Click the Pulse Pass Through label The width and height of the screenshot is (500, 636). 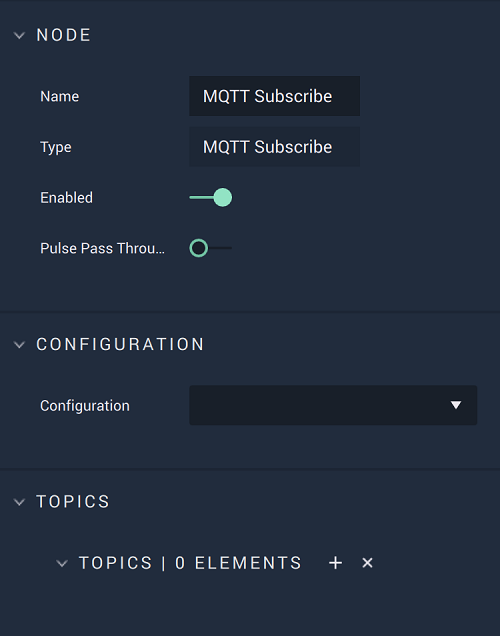pyautogui.click(x=102, y=248)
